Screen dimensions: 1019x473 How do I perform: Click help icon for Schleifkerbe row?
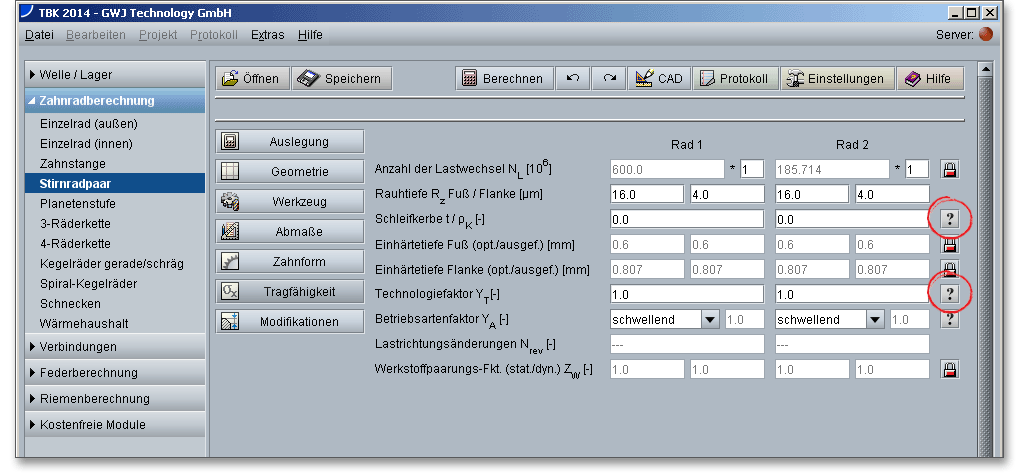coord(950,218)
